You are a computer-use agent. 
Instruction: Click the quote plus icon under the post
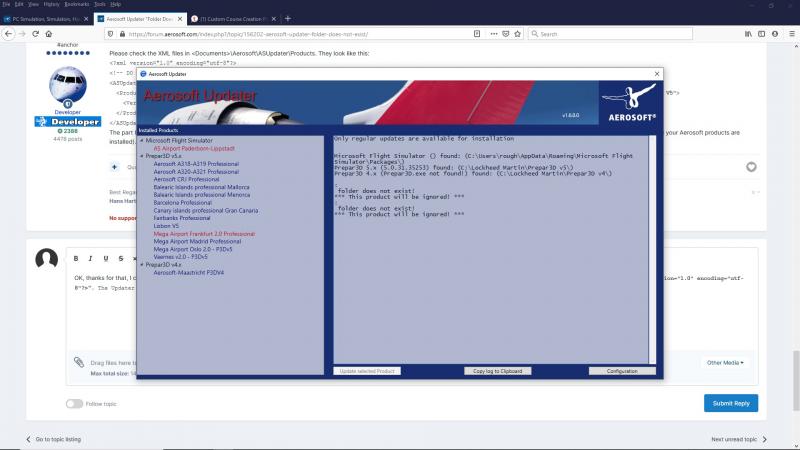coord(114,167)
